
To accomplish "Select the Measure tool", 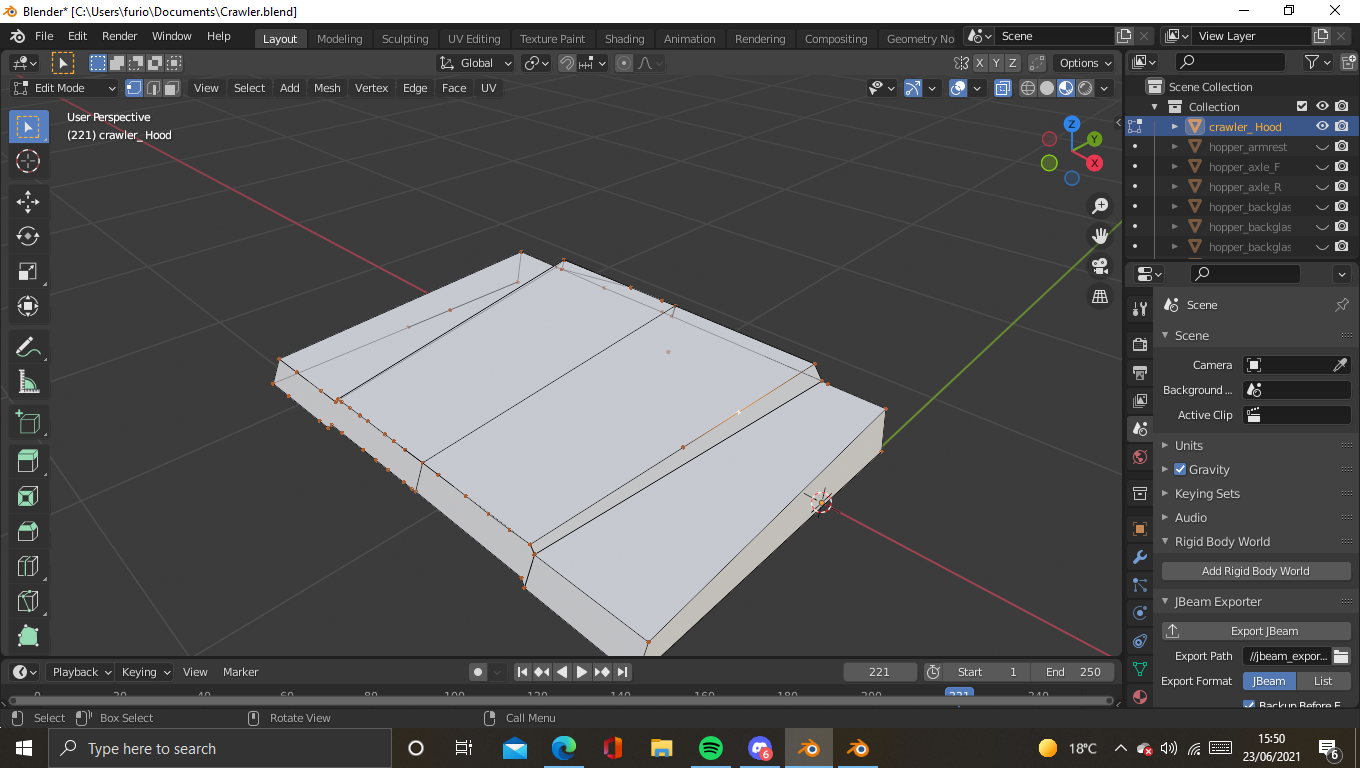I will (x=28, y=382).
